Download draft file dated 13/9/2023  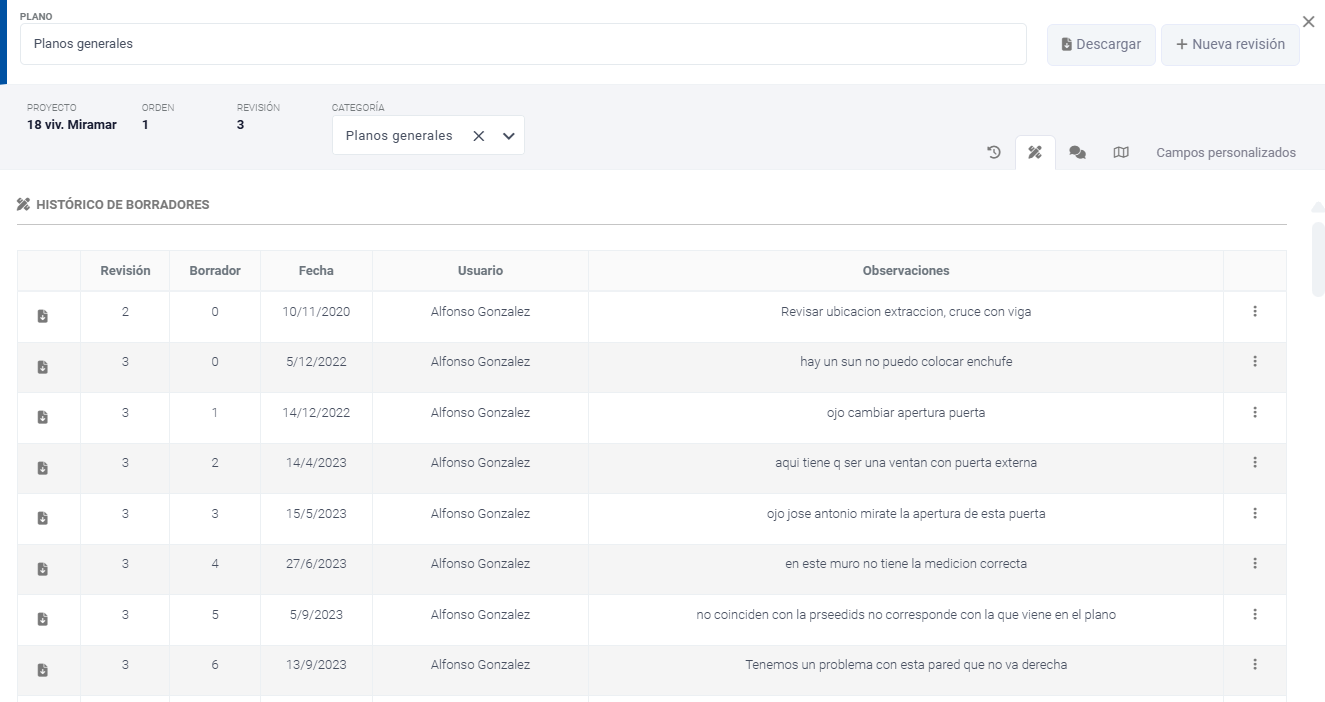[x=43, y=669]
